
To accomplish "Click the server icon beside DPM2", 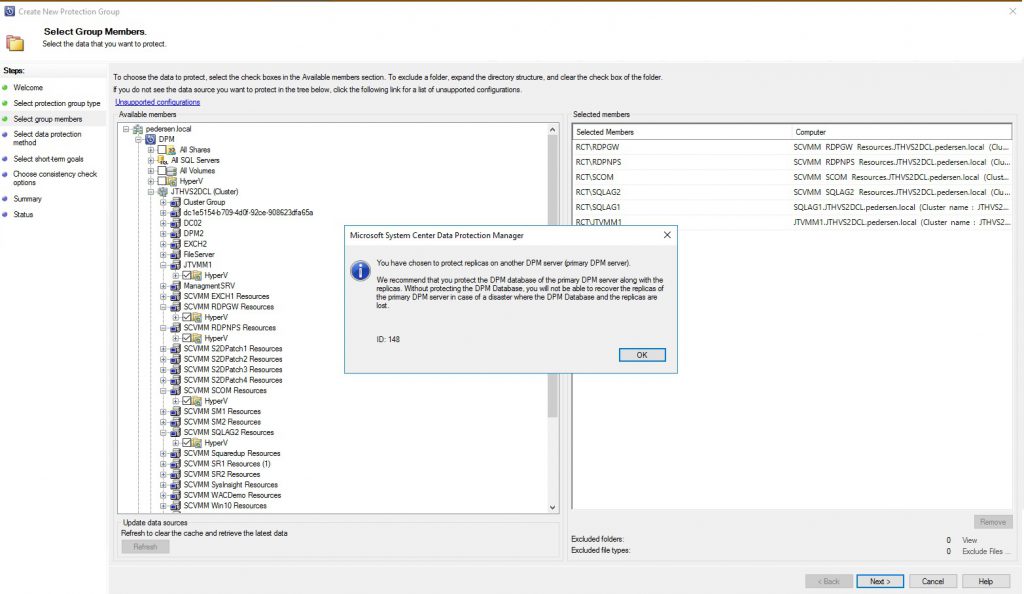I will 175,234.
